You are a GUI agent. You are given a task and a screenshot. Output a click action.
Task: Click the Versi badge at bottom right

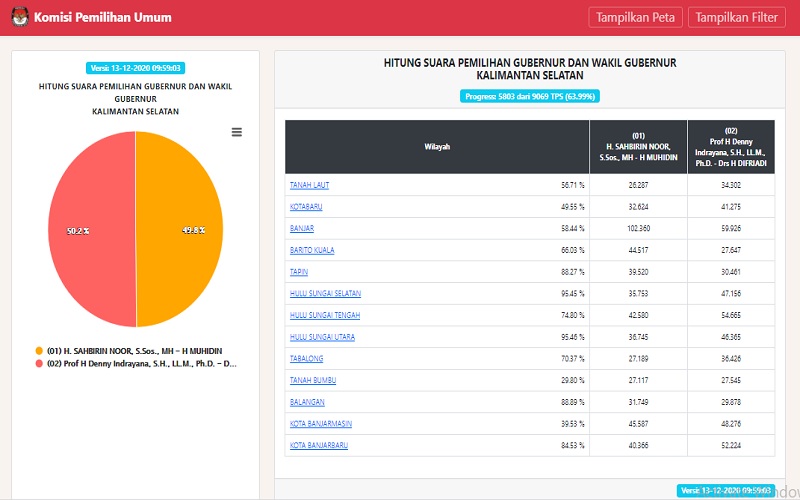pos(726,490)
